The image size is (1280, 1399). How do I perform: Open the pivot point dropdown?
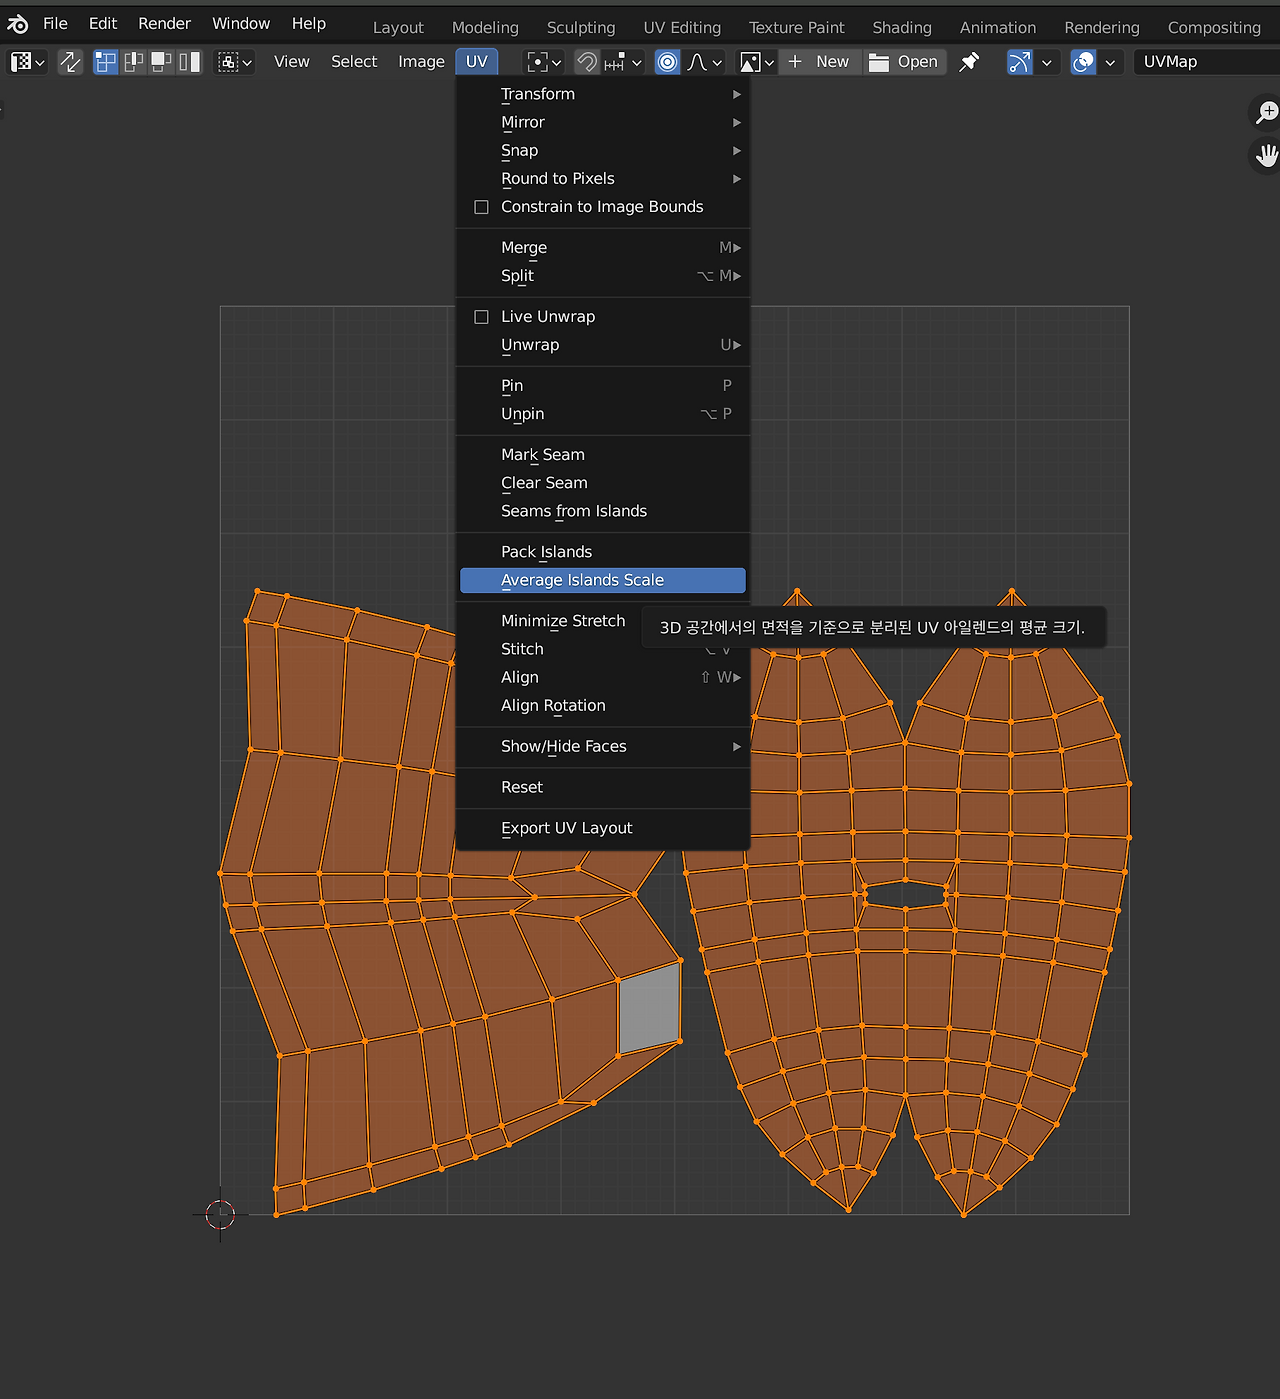point(545,62)
